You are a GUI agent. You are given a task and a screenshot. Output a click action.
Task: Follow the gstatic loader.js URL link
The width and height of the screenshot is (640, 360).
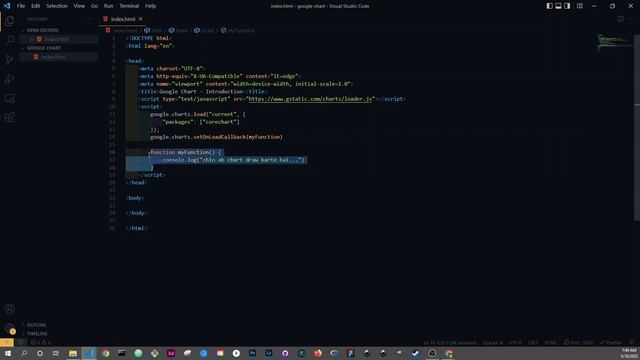(310, 99)
